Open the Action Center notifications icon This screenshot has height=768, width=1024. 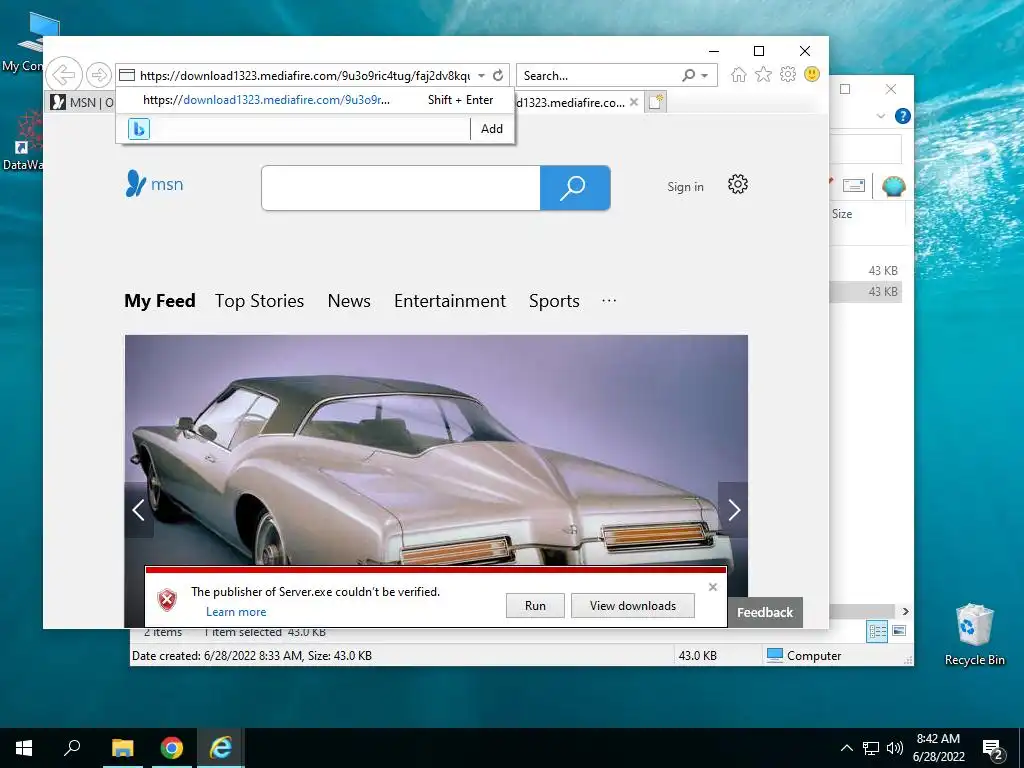click(993, 750)
